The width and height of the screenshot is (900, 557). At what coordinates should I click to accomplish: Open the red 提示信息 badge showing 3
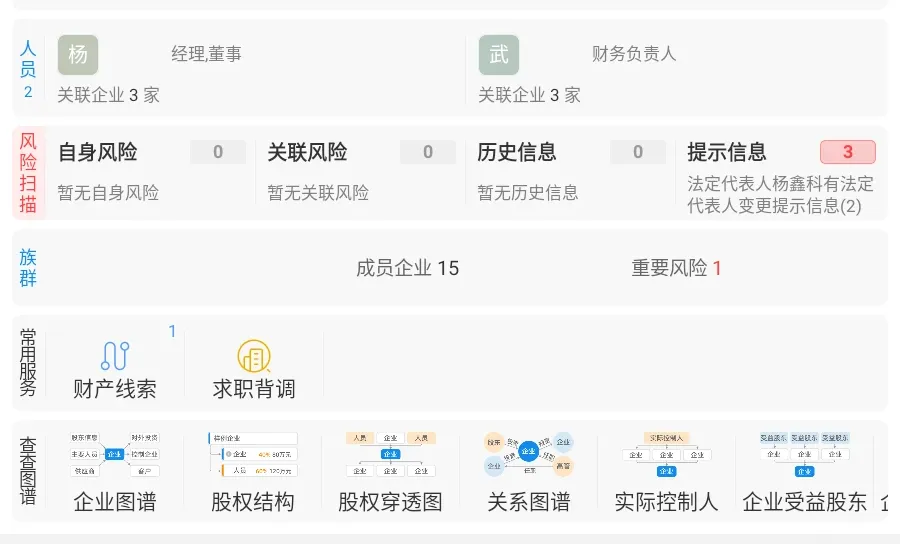point(848,152)
